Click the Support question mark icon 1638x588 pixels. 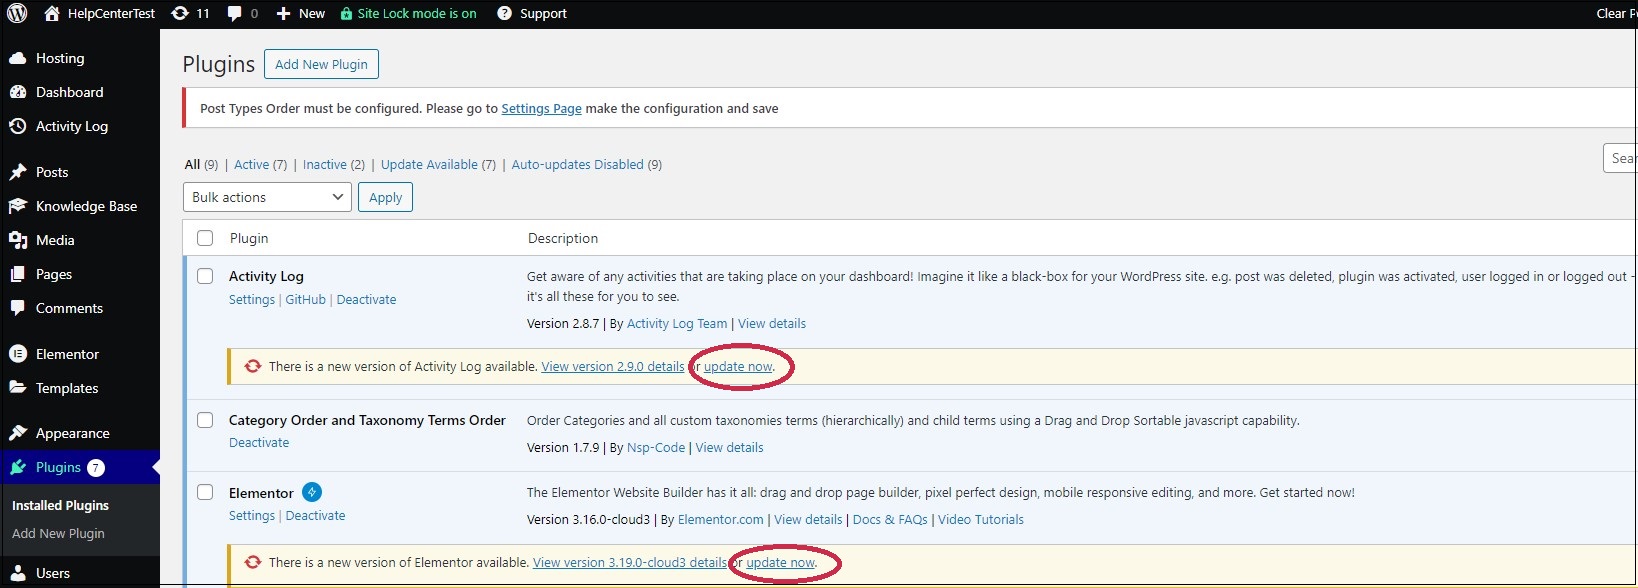[x=505, y=13]
